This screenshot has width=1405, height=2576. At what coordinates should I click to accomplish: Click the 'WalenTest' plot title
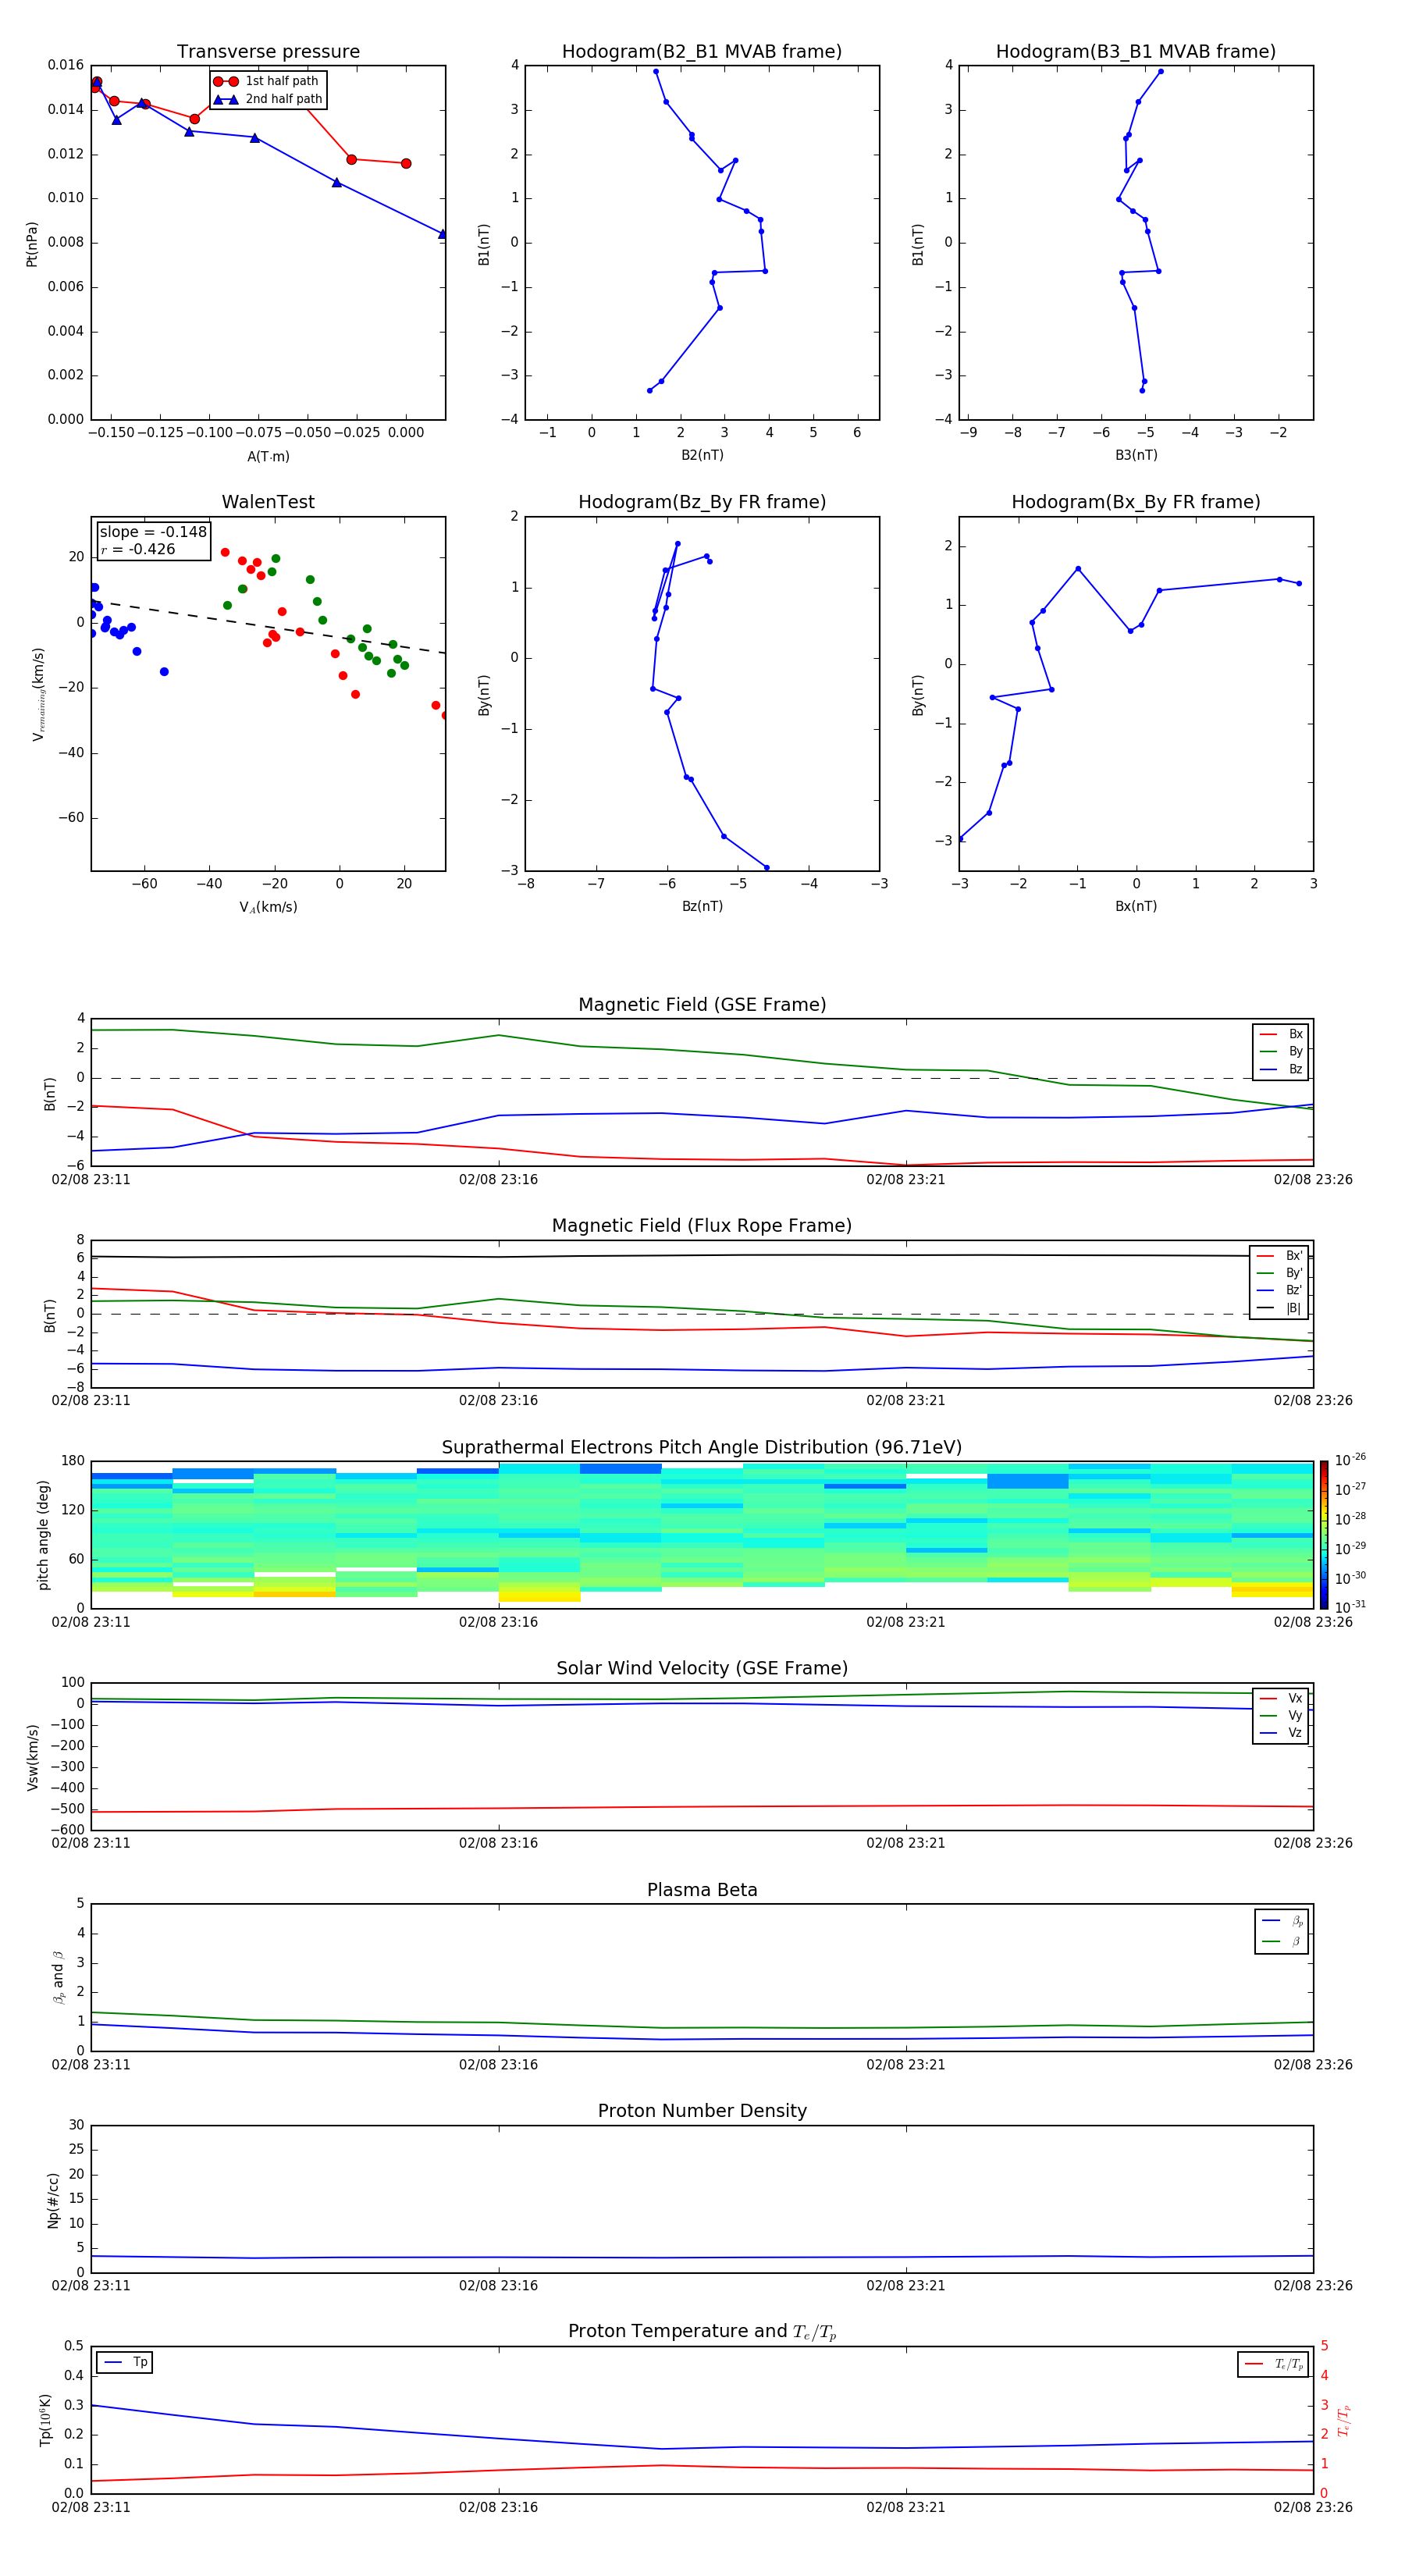pyautogui.click(x=268, y=502)
